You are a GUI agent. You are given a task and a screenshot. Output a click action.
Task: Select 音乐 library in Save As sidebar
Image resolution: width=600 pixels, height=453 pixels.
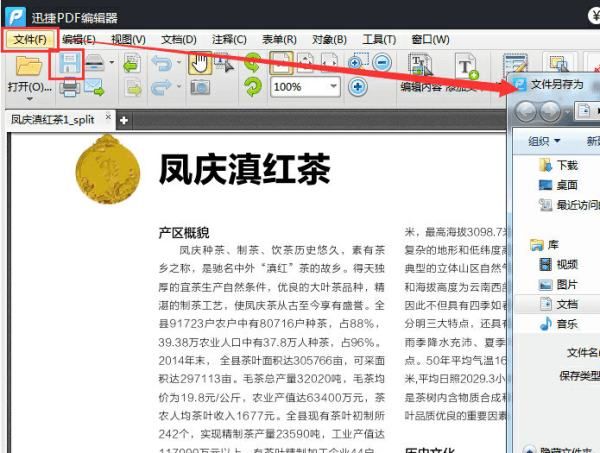click(x=558, y=324)
